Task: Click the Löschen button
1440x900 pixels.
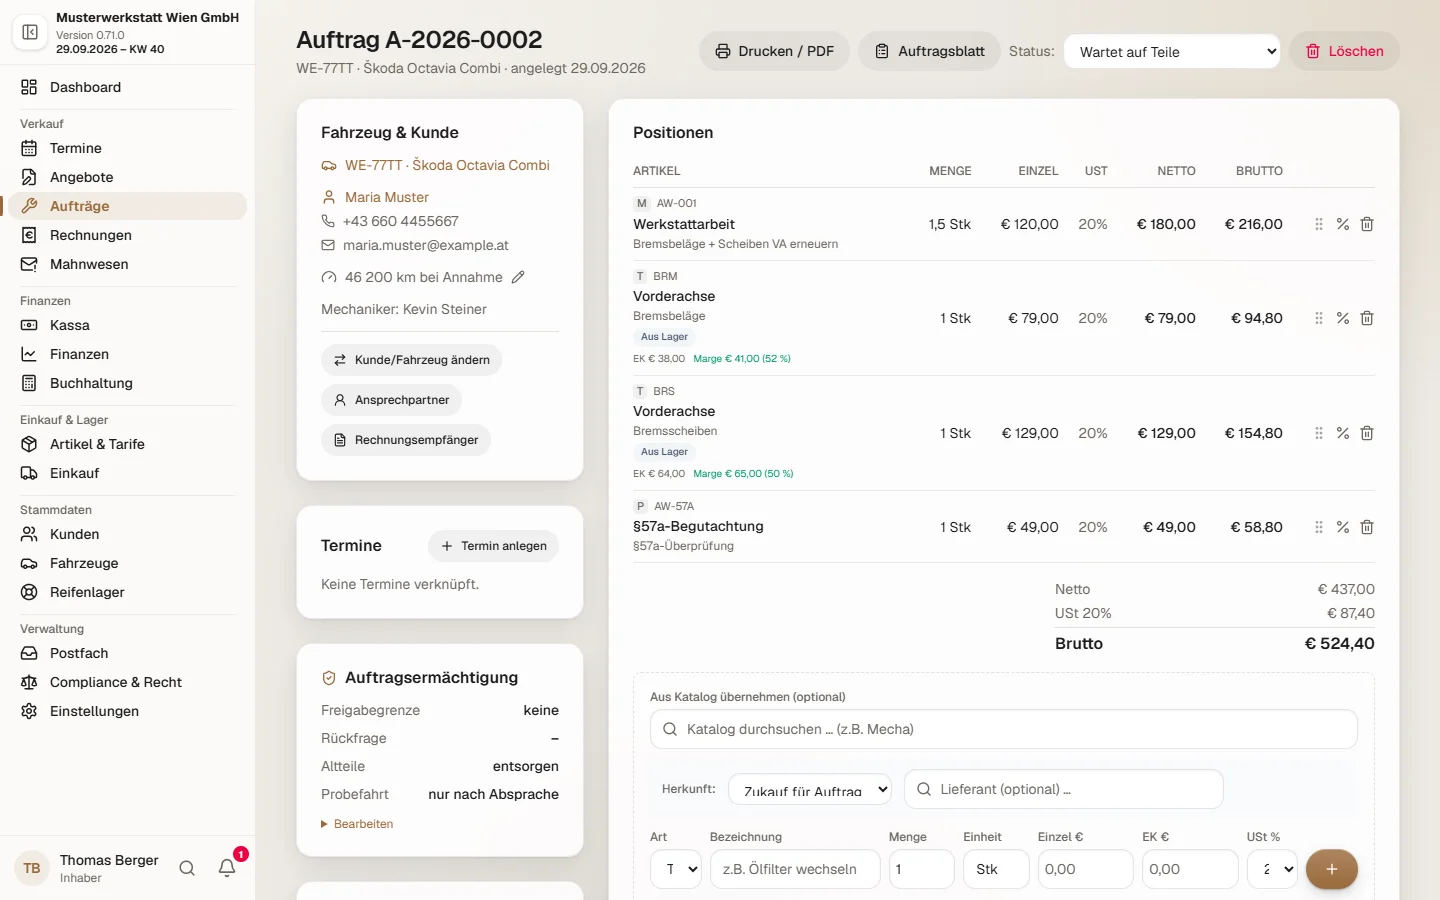Action: point(1344,51)
